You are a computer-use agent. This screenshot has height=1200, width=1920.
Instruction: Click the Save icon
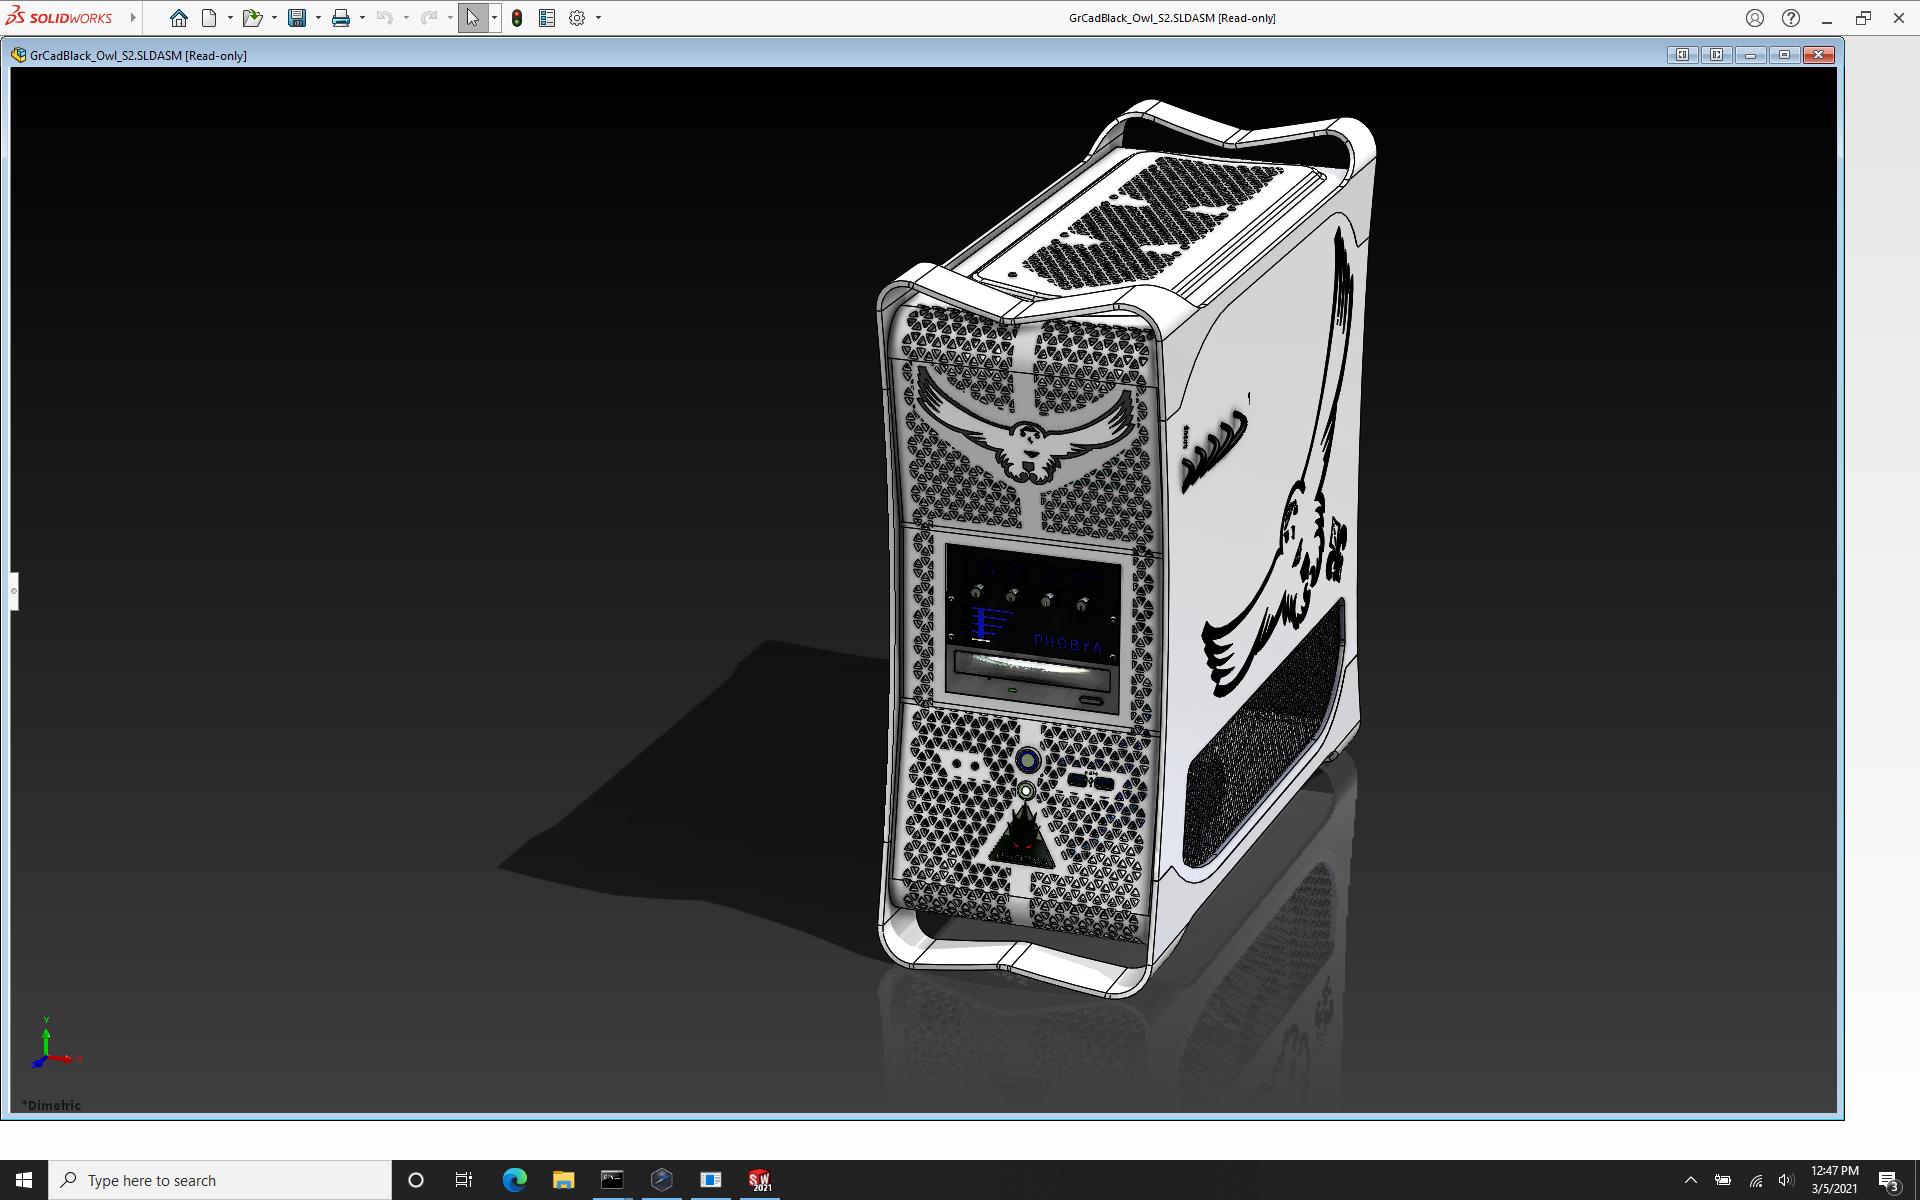pos(297,18)
